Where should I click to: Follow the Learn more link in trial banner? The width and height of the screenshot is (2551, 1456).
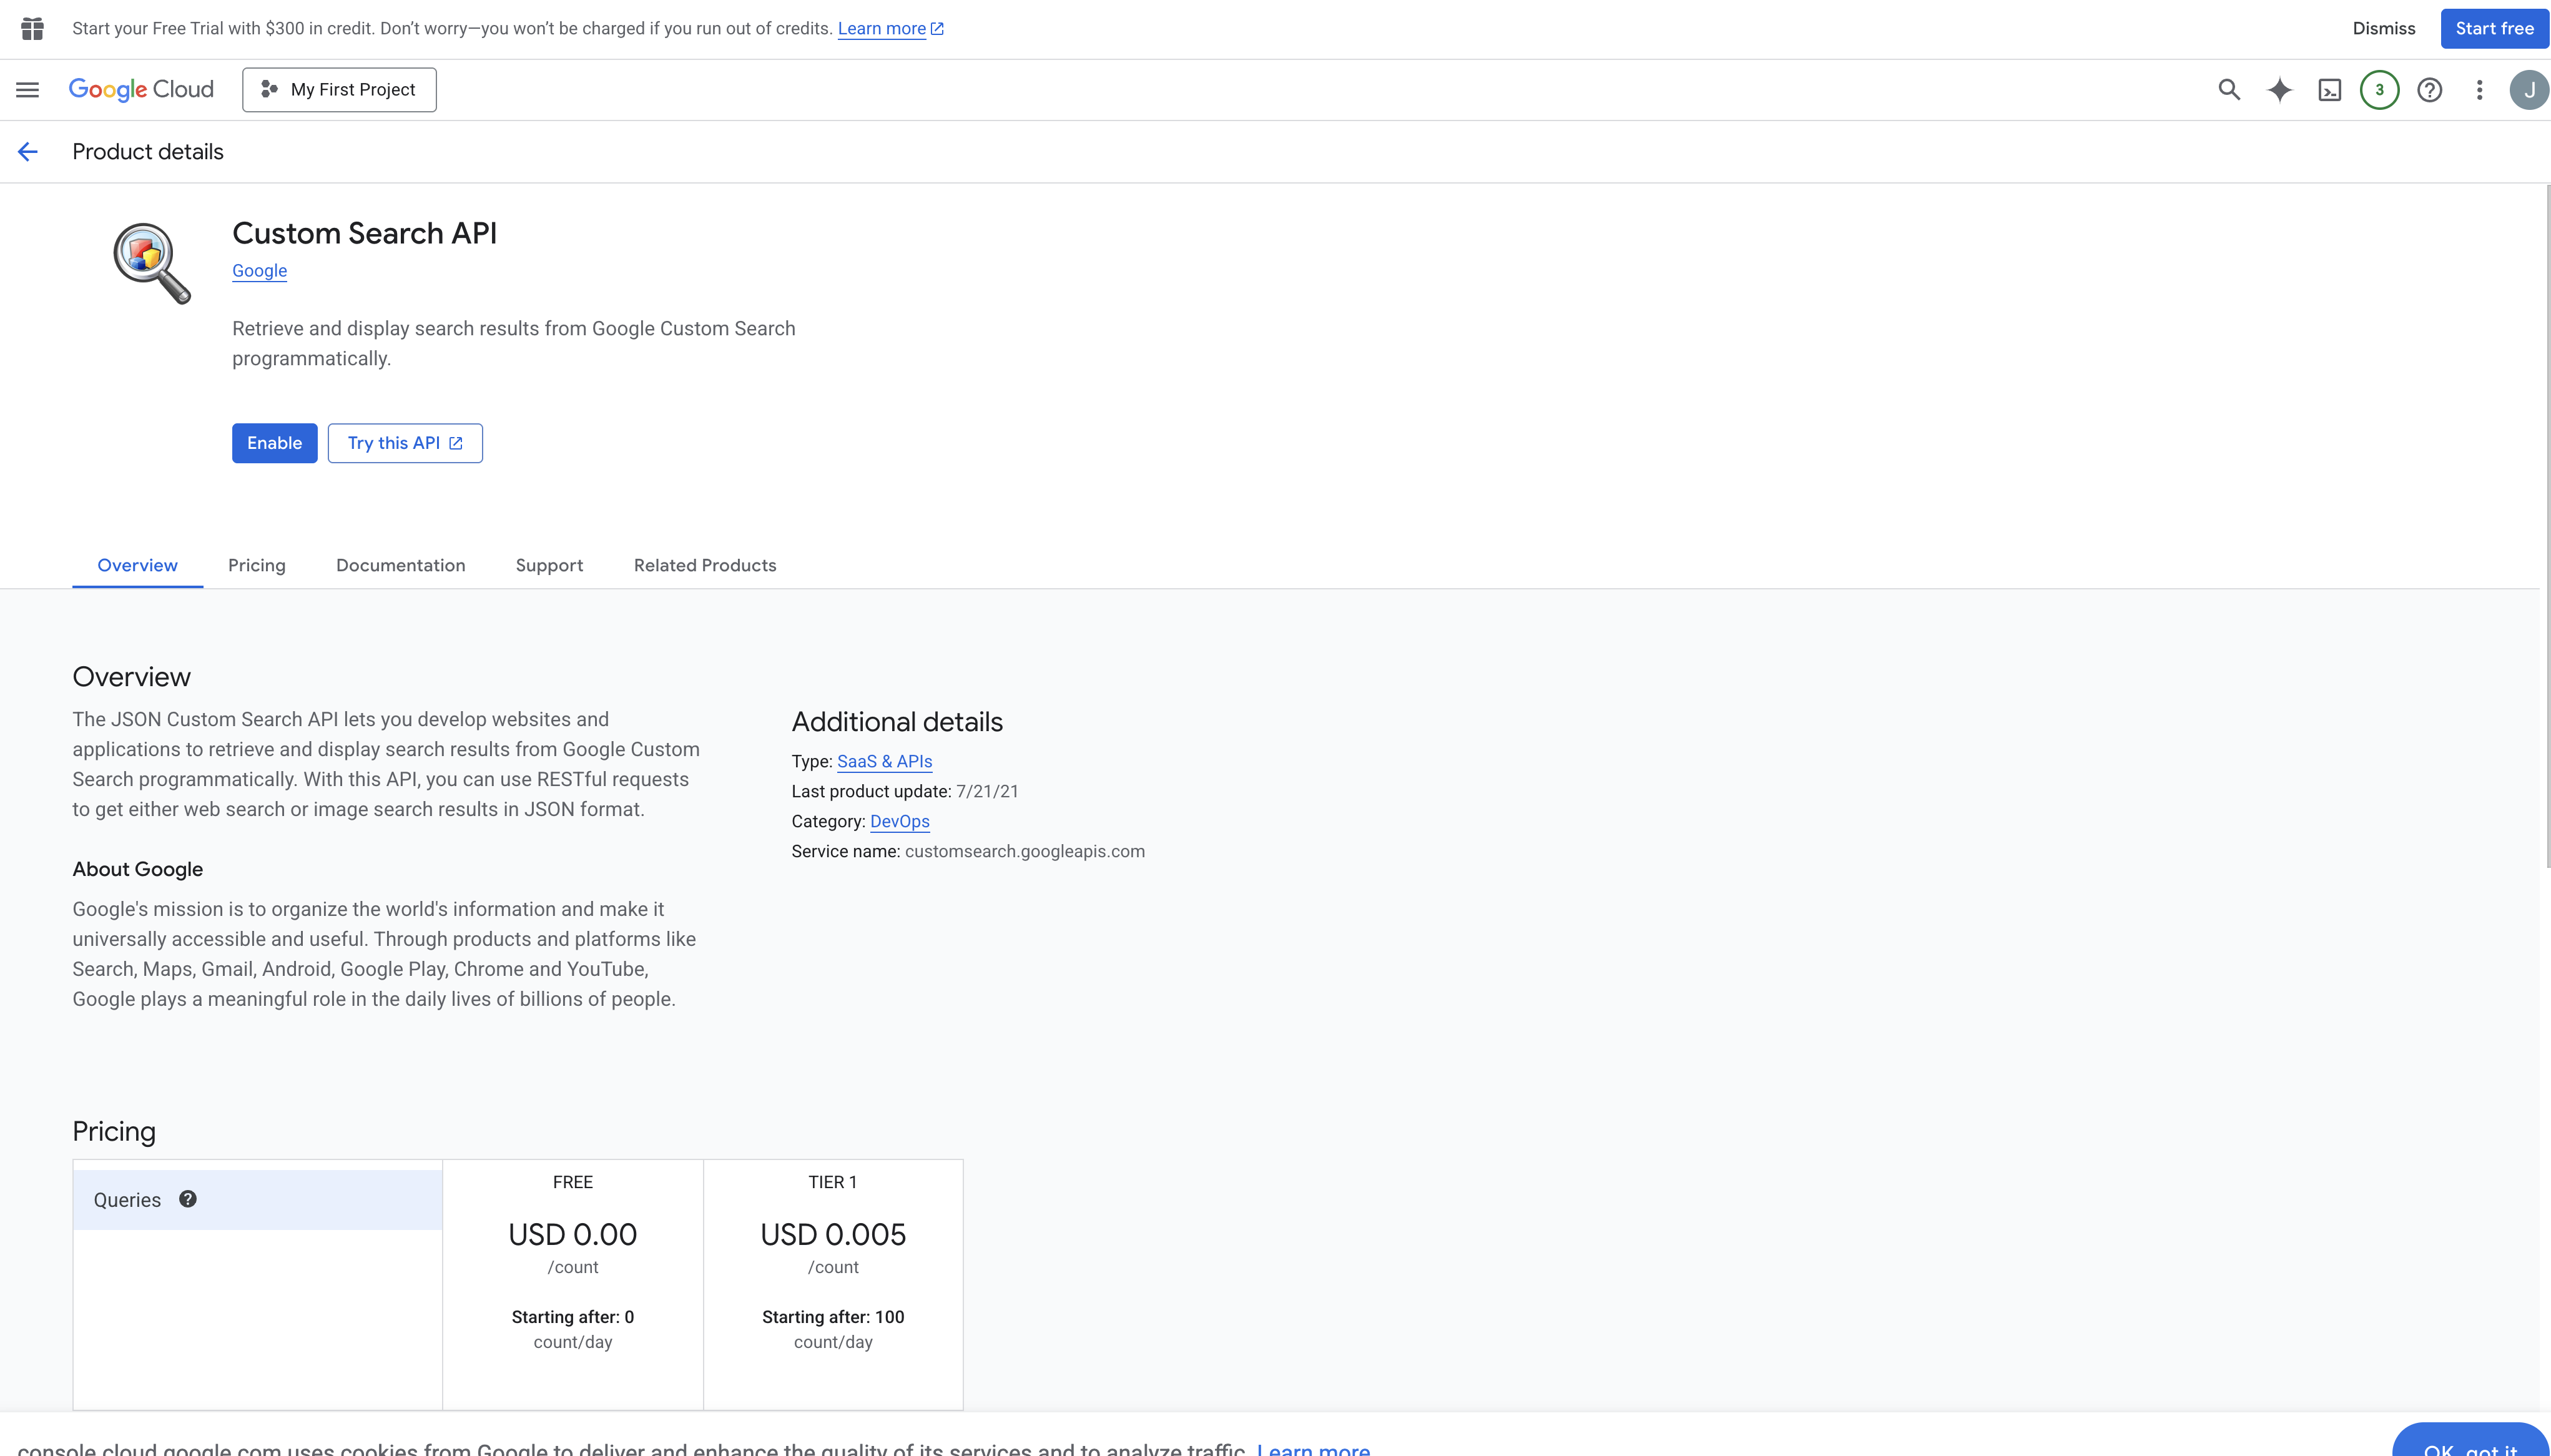(891, 29)
